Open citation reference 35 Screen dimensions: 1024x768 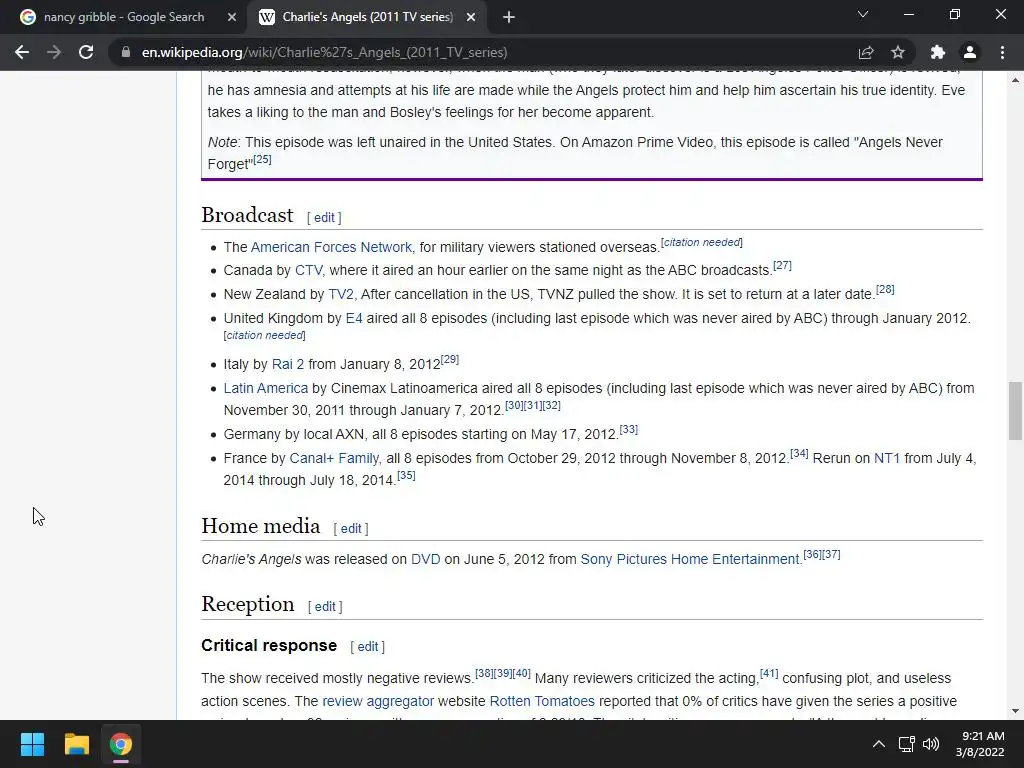click(x=406, y=475)
